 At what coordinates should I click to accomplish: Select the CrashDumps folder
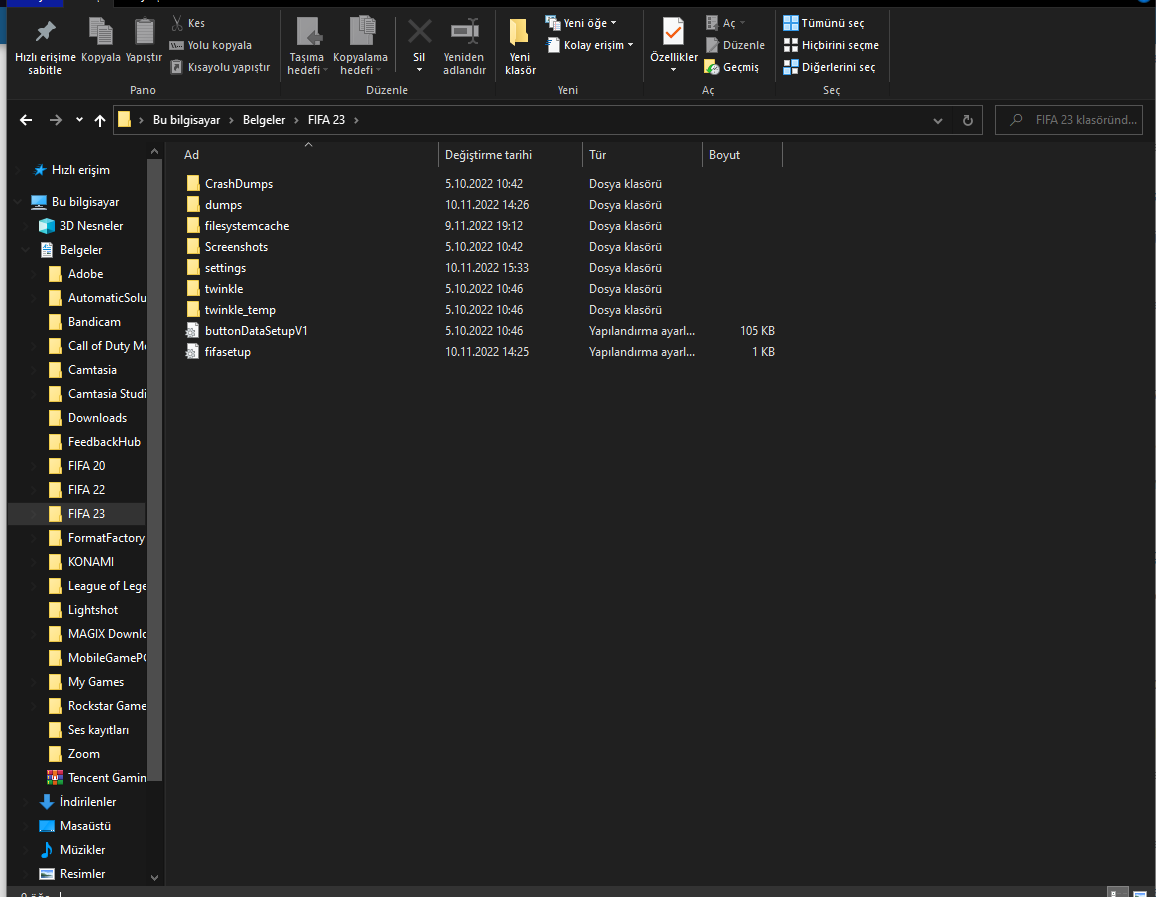click(239, 184)
